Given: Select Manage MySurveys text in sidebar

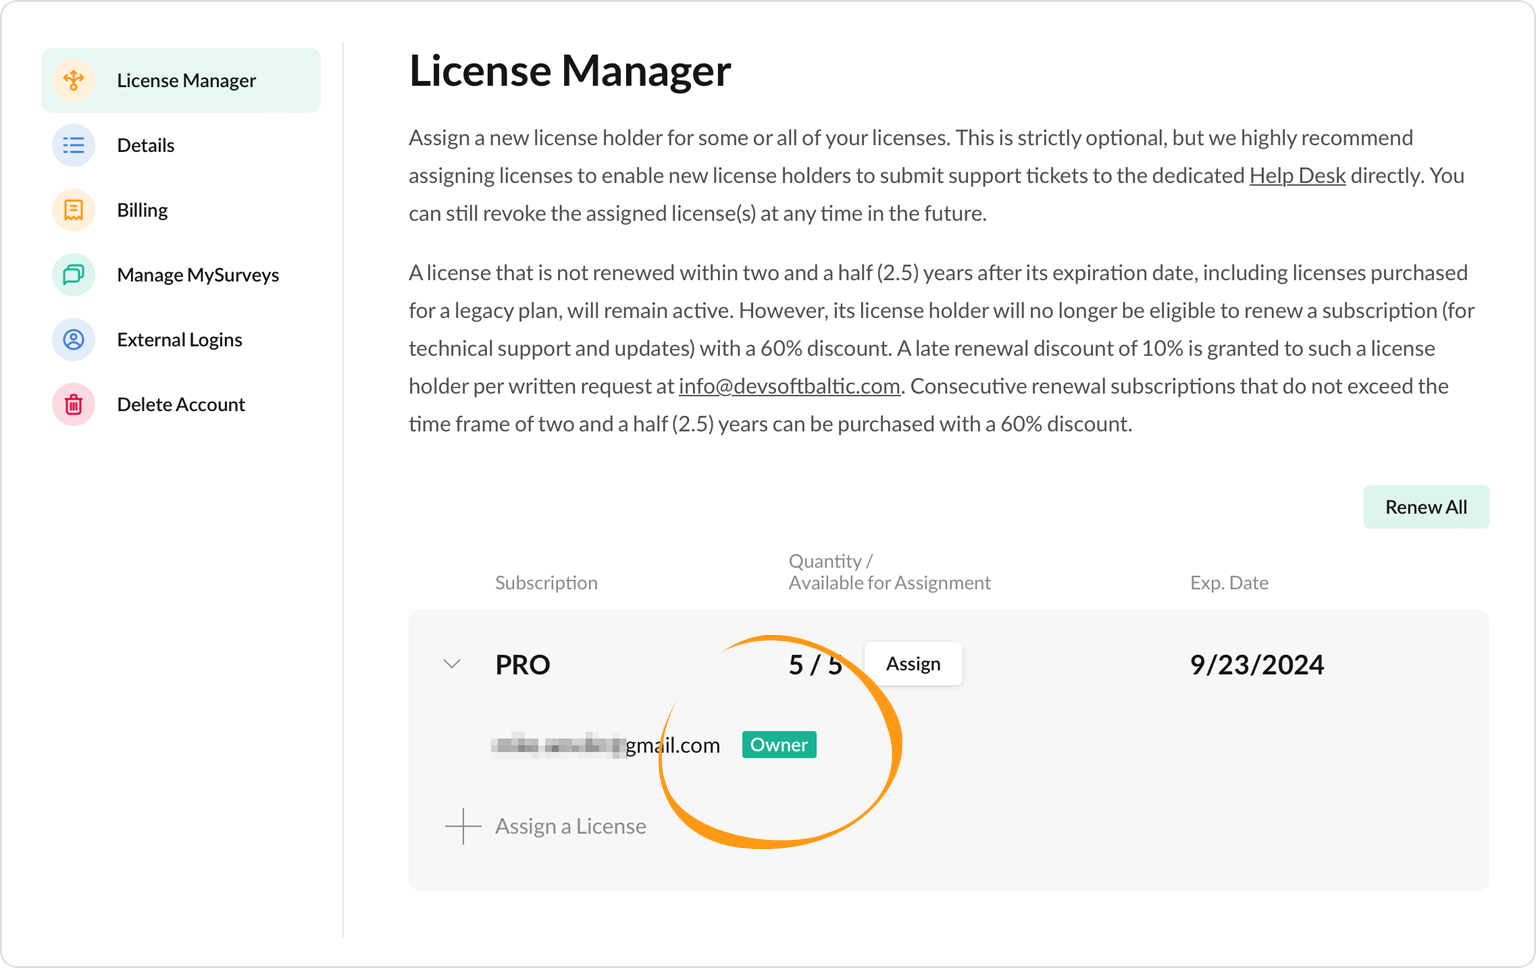Looking at the screenshot, I should pos(197,275).
